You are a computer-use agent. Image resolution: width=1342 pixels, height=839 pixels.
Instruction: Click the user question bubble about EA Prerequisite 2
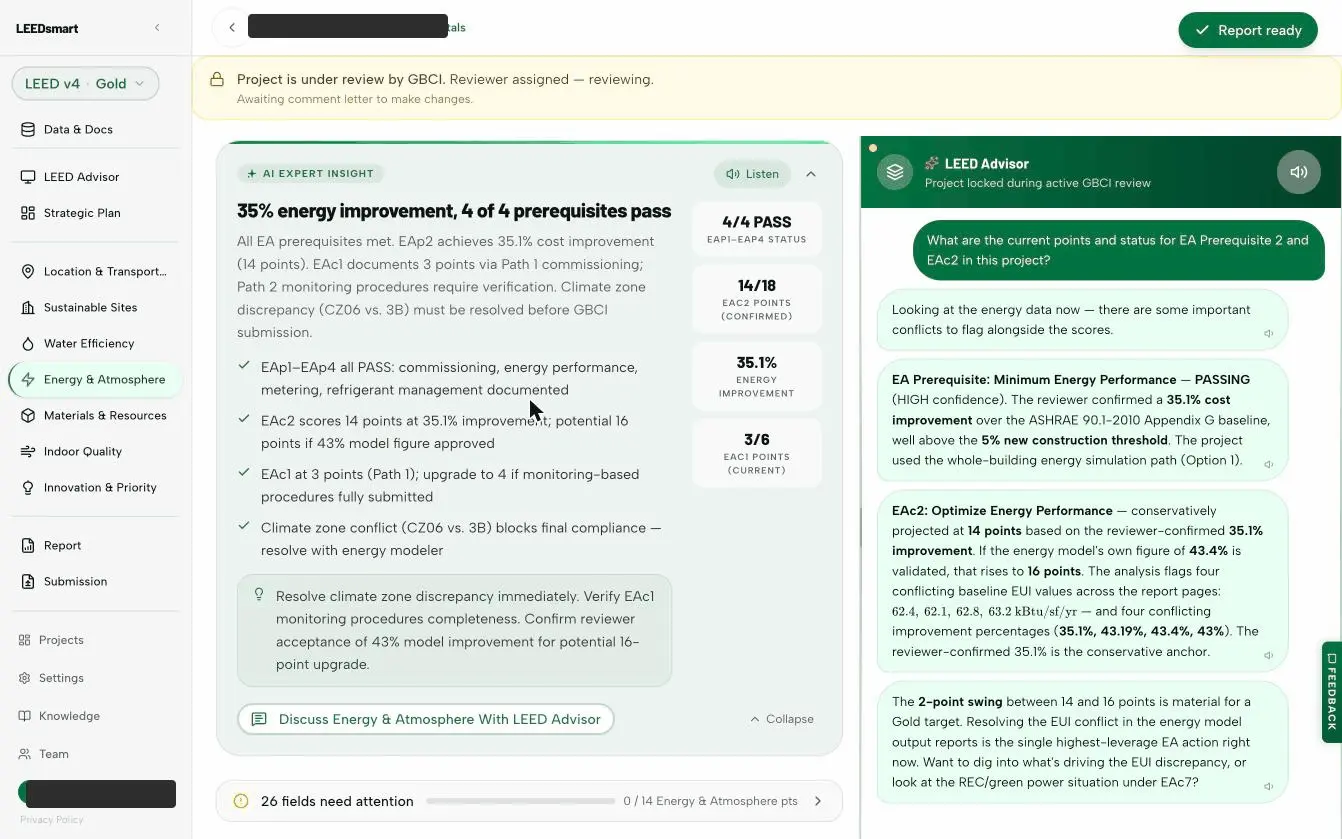(1118, 250)
